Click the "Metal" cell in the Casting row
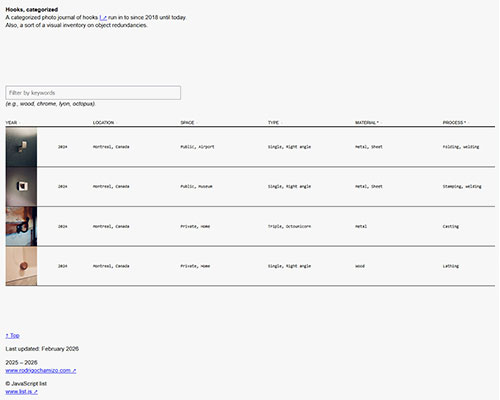Viewport: 500px width, 400px height. click(x=361, y=226)
